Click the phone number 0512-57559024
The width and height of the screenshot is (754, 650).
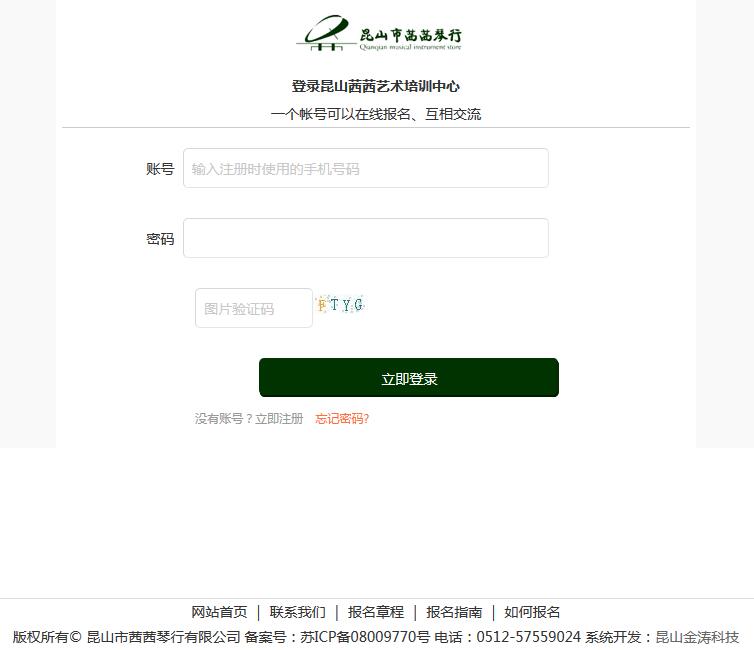pyautogui.click(x=528, y=637)
